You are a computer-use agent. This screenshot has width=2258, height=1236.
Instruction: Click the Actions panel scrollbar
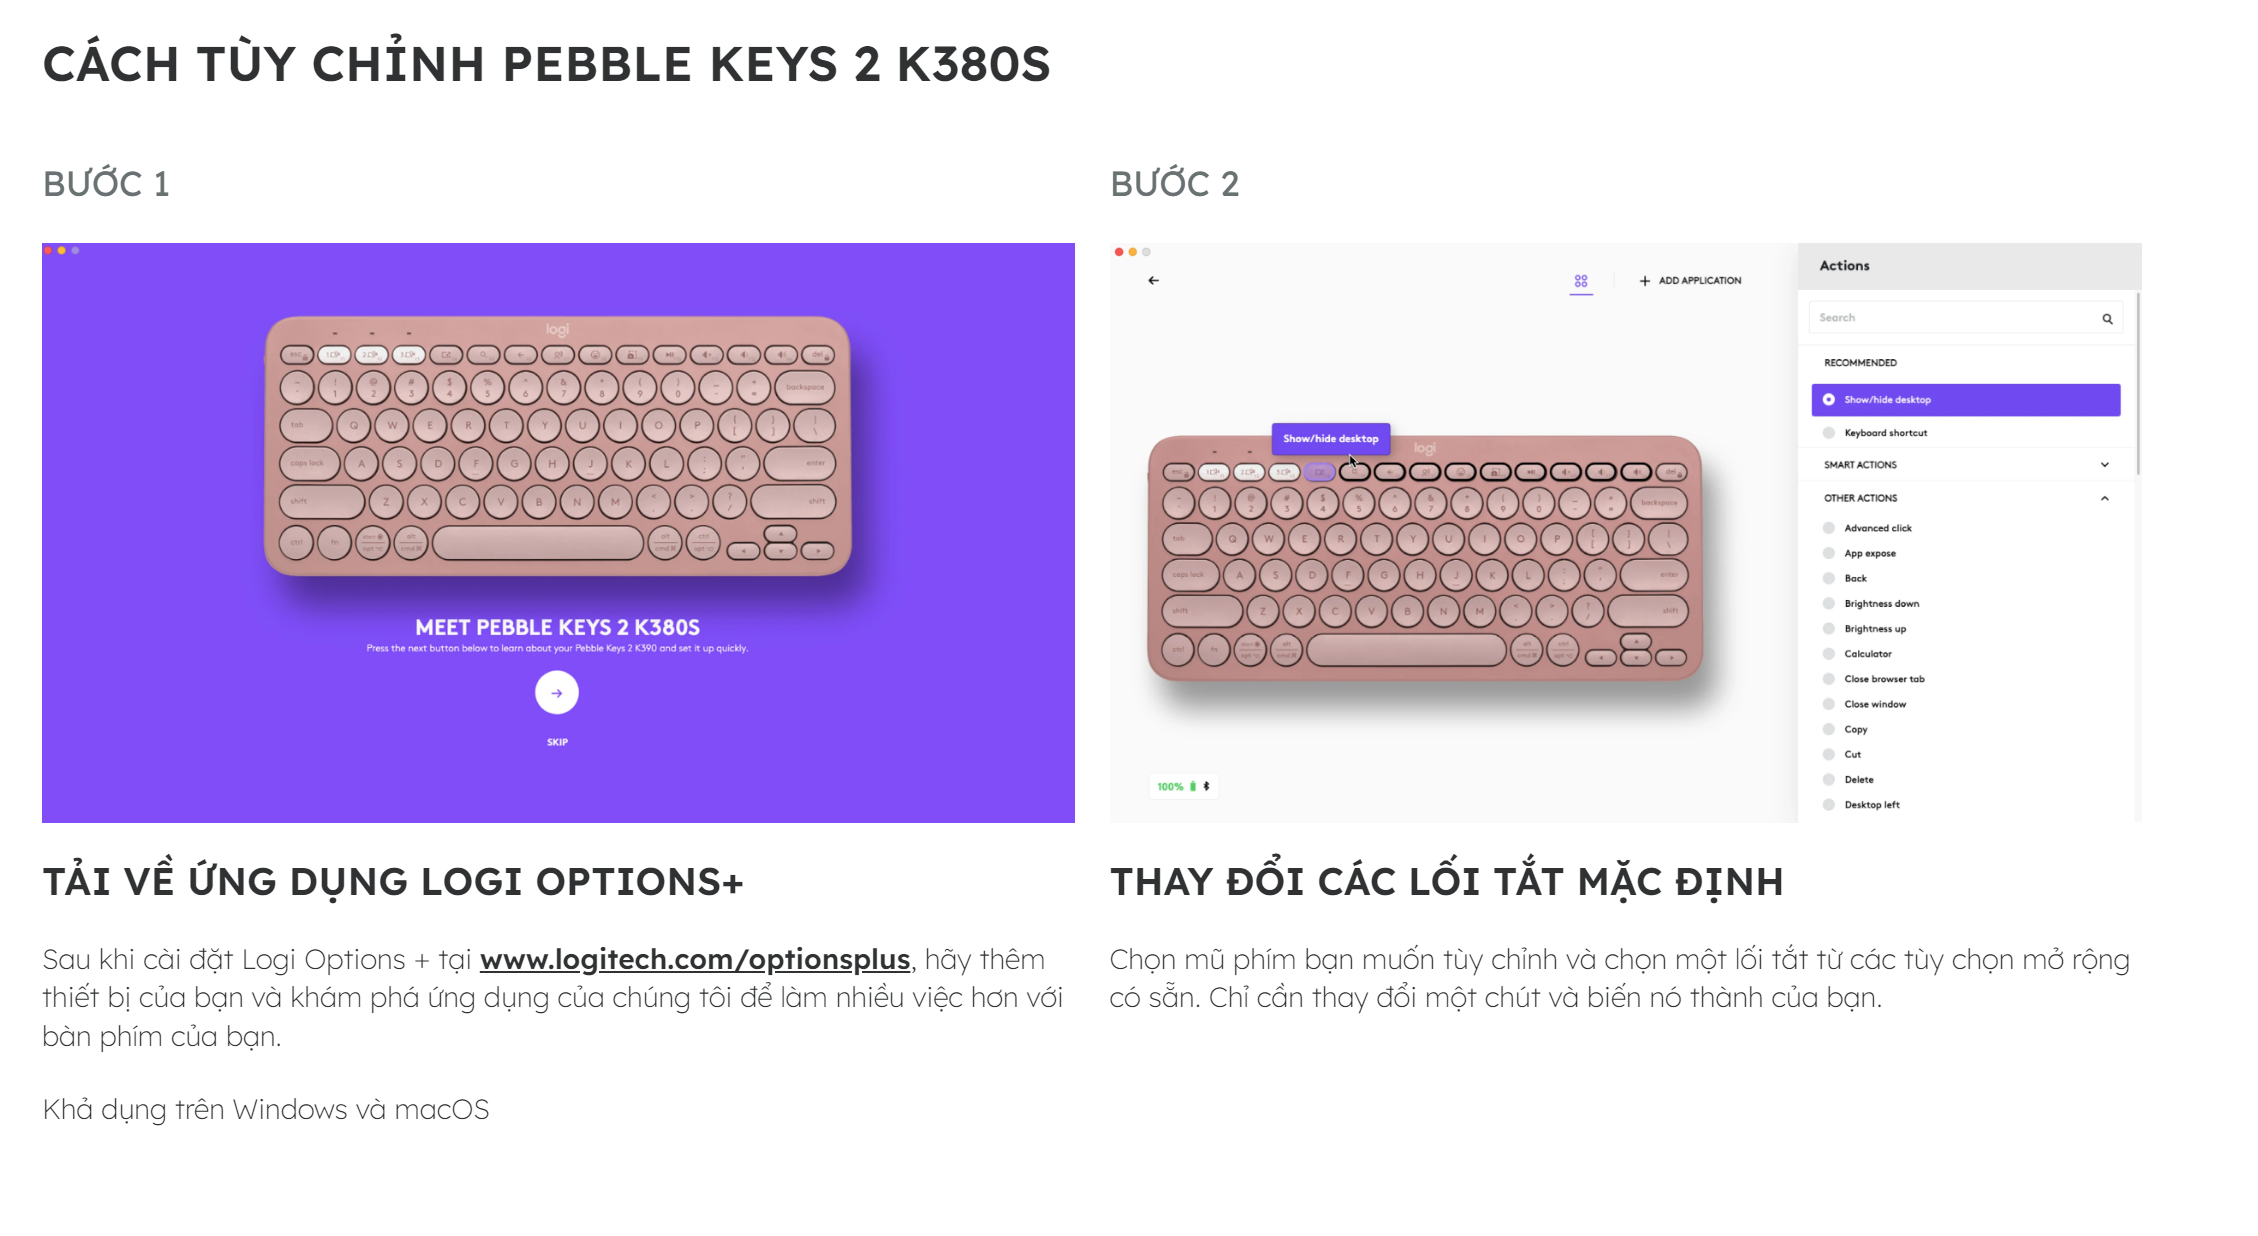[x=2138, y=383]
